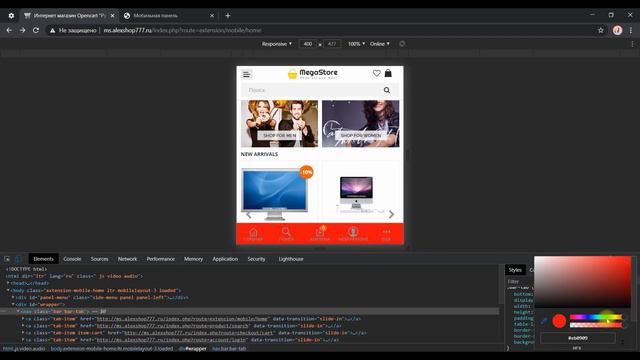Pick a color with the eyedropper tool
The height and width of the screenshot is (360, 640).
544,321
